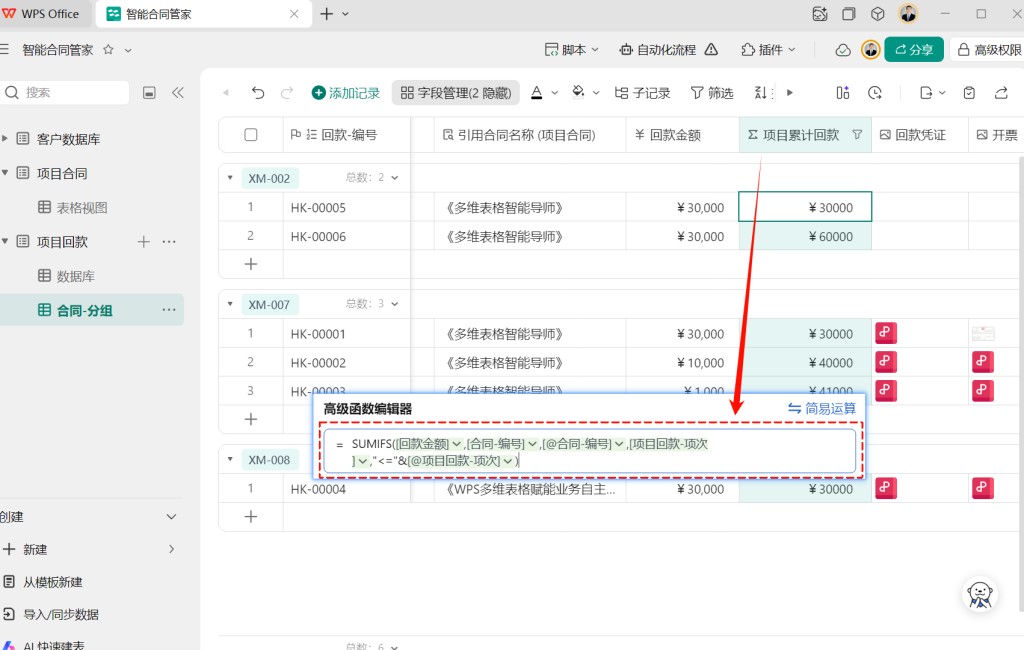The width and height of the screenshot is (1024, 650).
Task: Expand more toolbar items arrow
Action: tap(790, 93)
